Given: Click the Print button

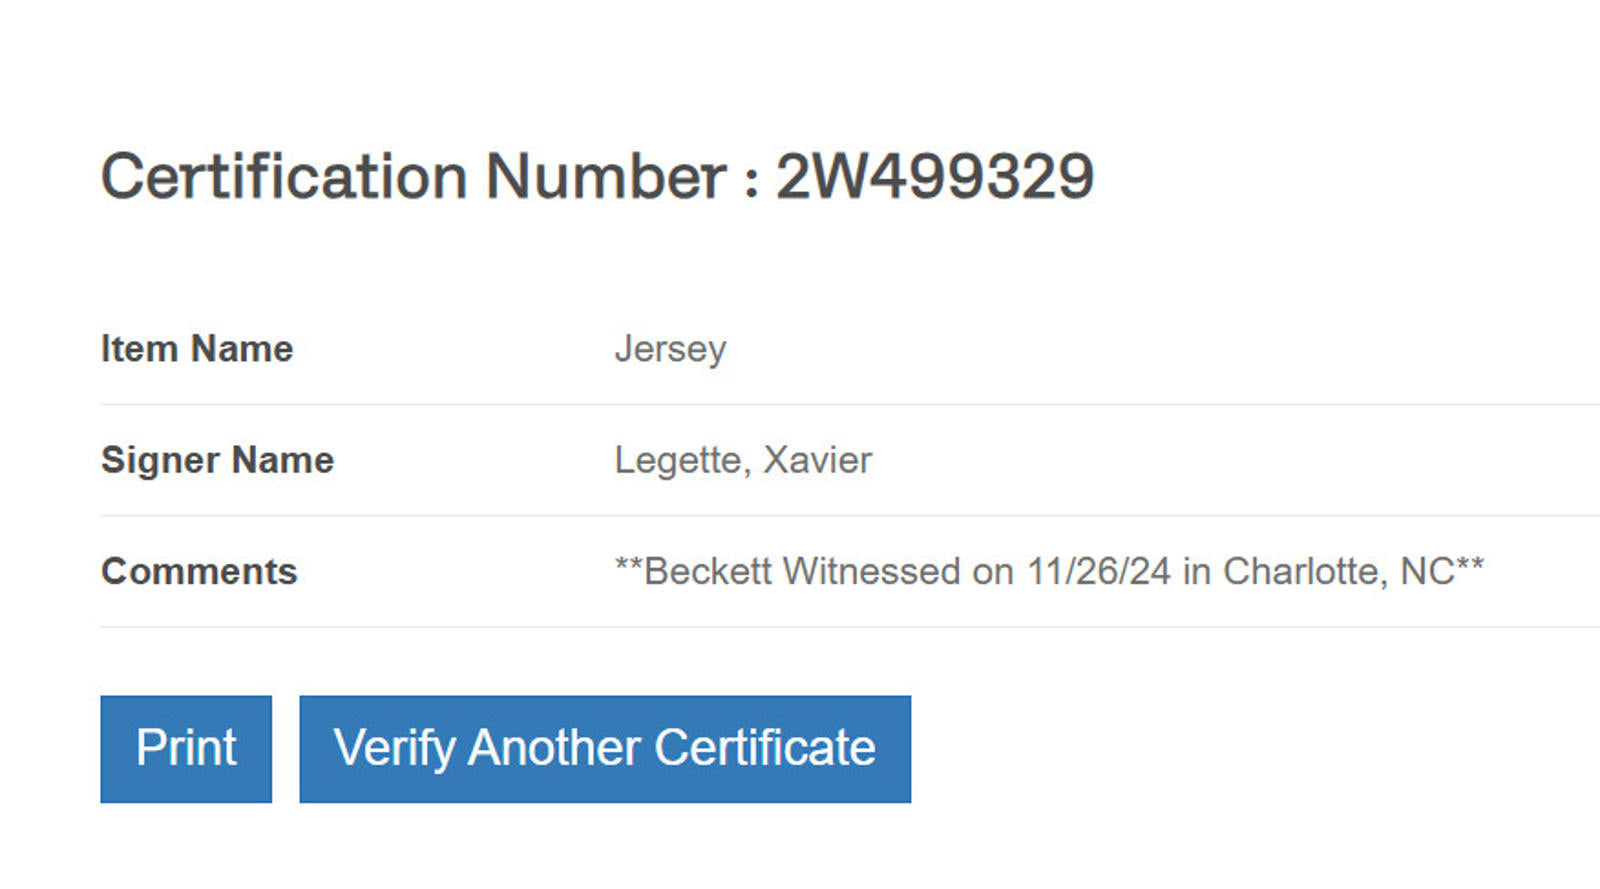Looking at the screenshot, I should click(x=186, y=748).
